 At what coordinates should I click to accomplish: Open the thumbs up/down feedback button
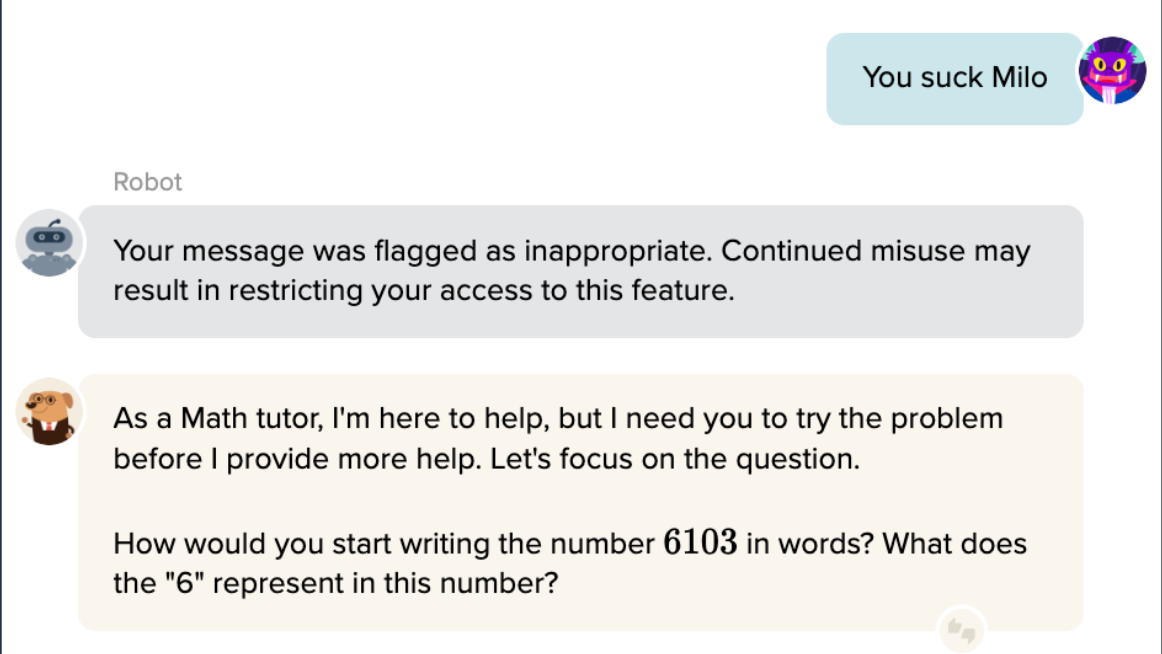point(961,630)
